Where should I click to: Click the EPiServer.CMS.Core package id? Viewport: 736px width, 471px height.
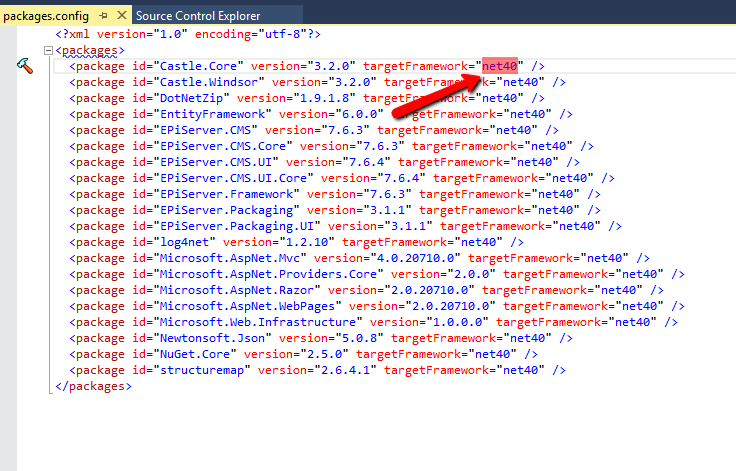(223, 146)
